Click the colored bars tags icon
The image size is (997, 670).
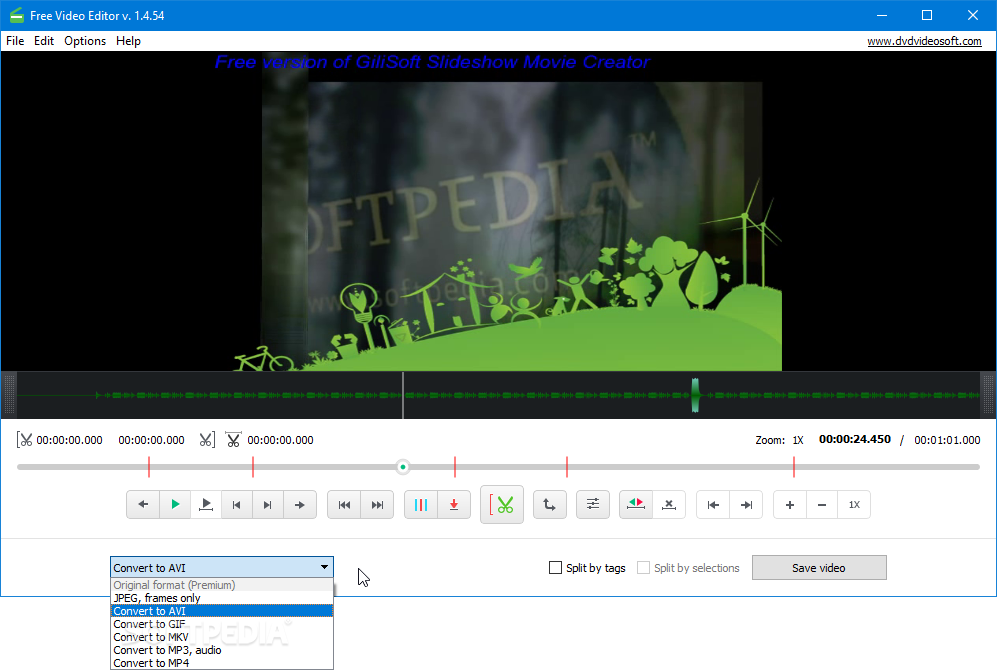pos(421,505)
